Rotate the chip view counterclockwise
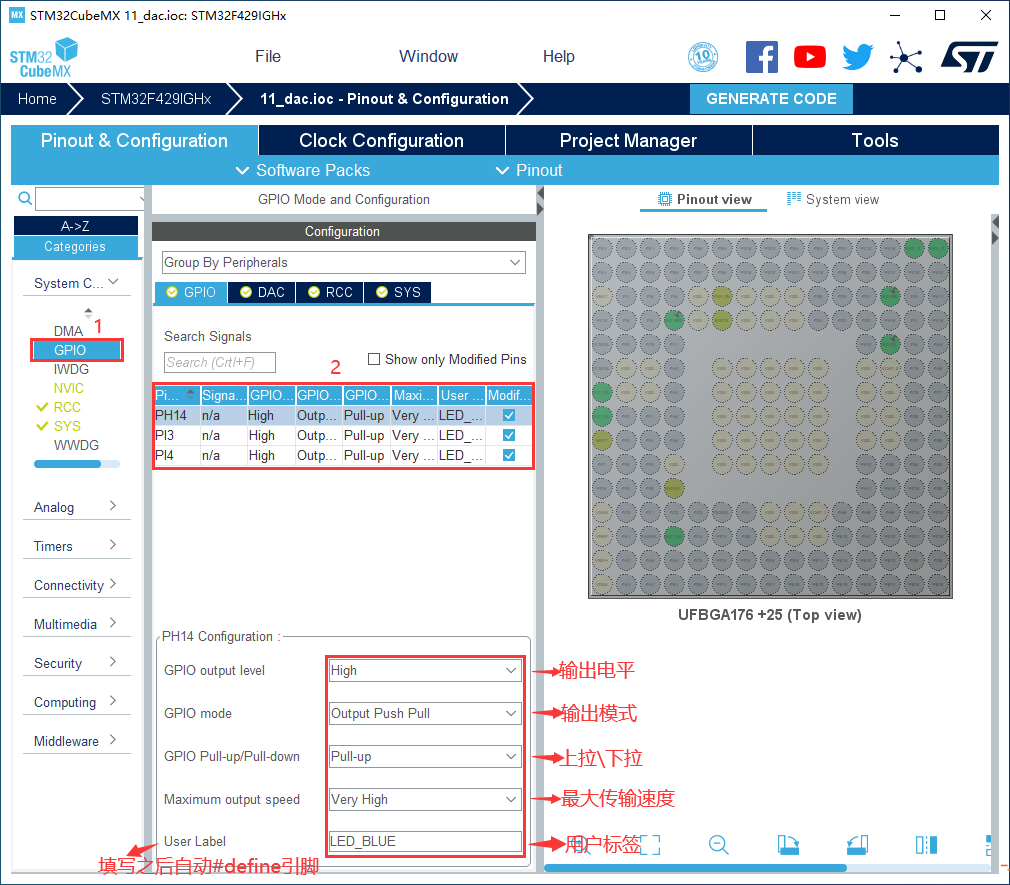Image resolution: width=1010 pixels, height=885 pixels. pyautogui.click(x=857, y=845)
